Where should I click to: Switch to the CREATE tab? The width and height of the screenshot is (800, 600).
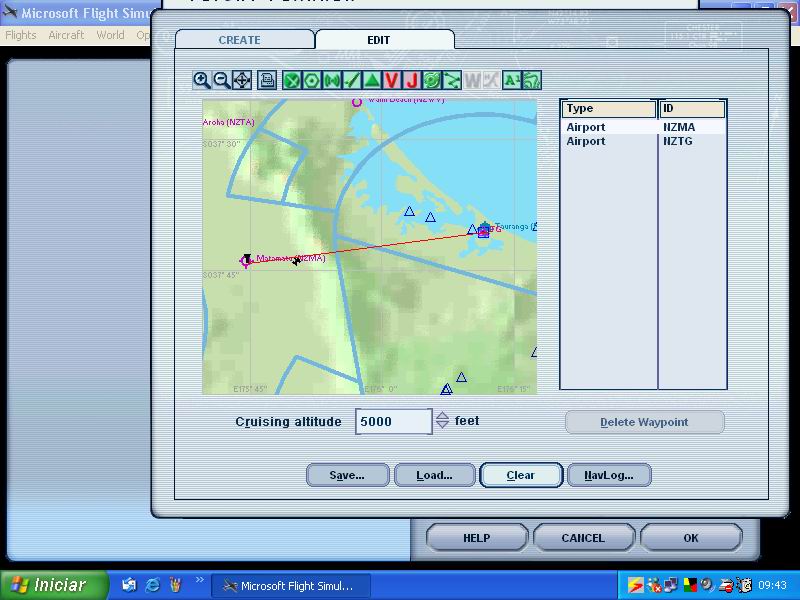(x=239, y=40)
